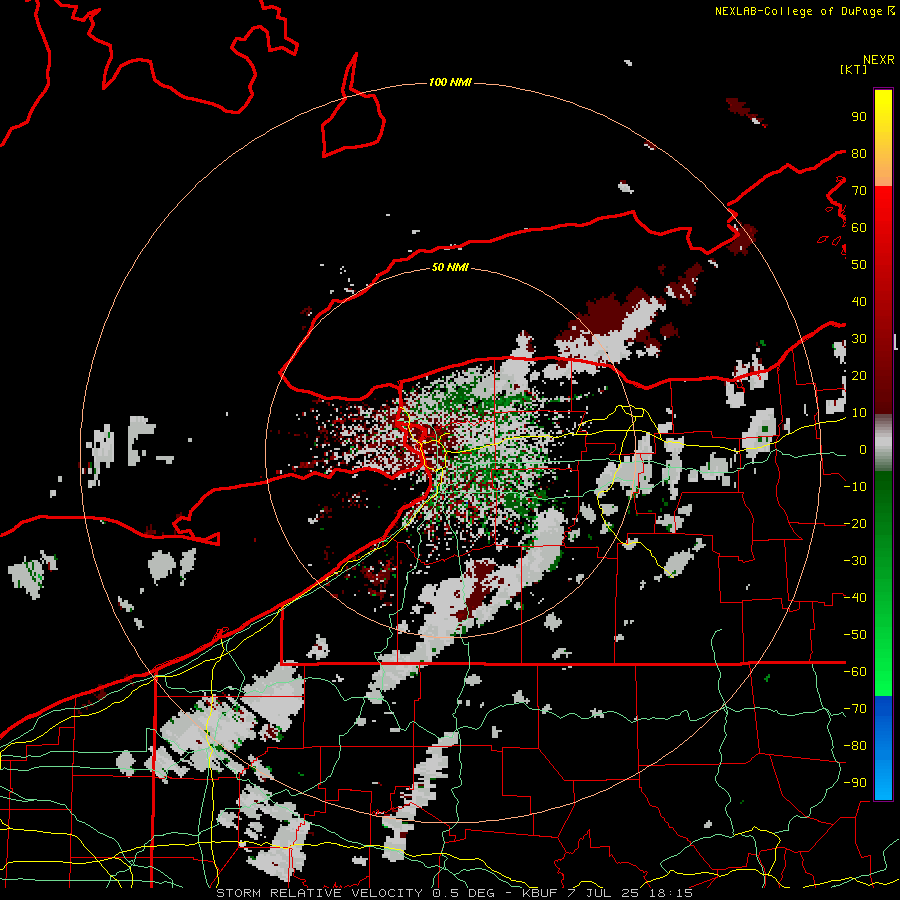The image size is (900, 900).
Task: Click the 70 value on the velocity scale
Action: pyautogui.click(x=859, y=191)
